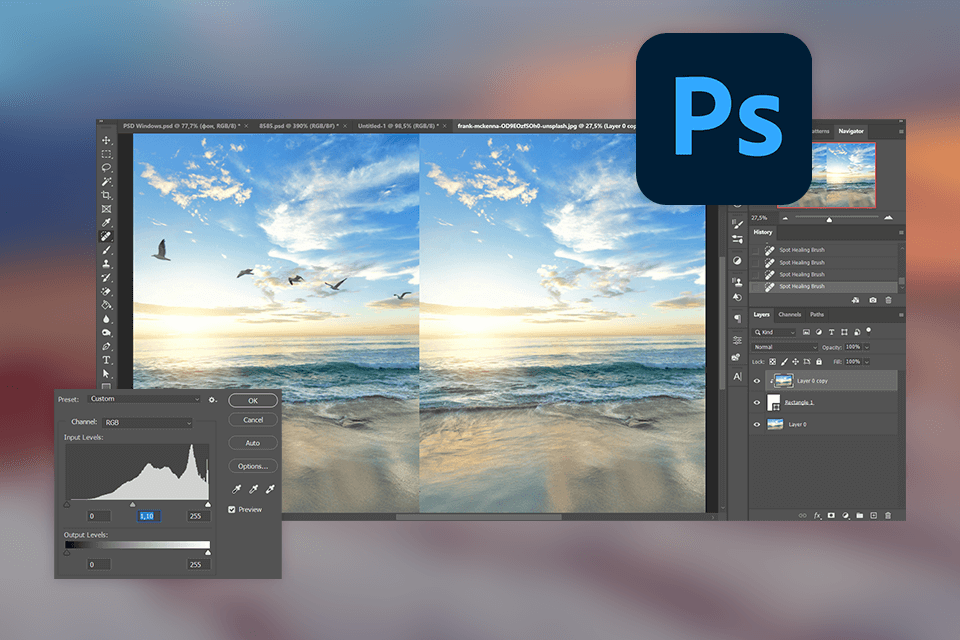Select the Pen tool
960x640 pixels.
(x=107, y=346)
